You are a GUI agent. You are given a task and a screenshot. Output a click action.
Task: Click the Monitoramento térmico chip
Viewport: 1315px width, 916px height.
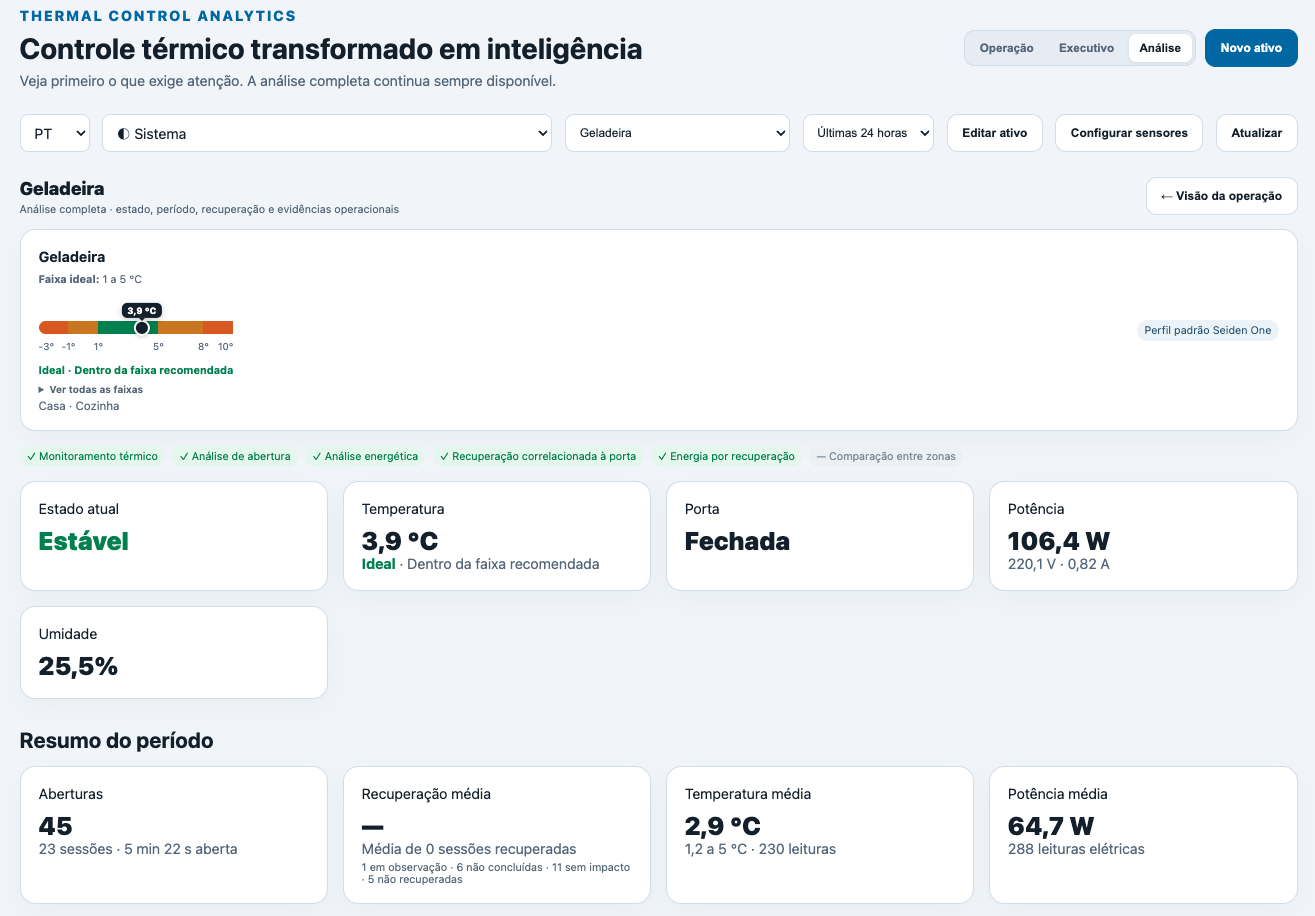(x=93, y=456)
